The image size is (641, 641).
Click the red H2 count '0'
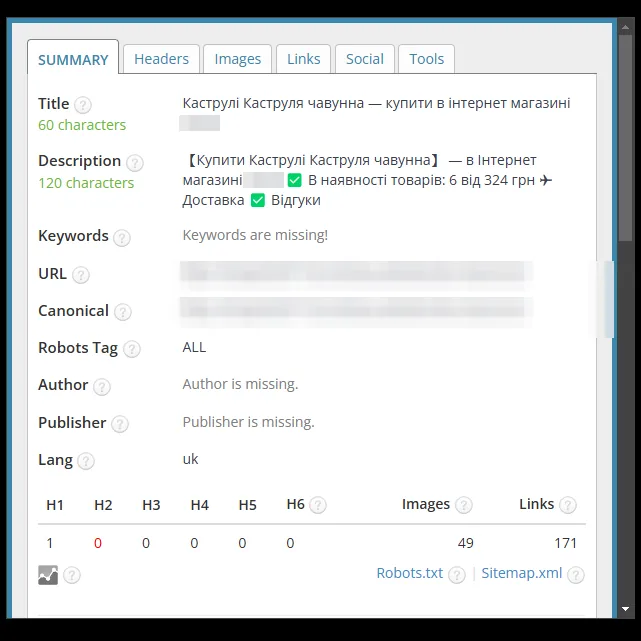tap(98, 543)
